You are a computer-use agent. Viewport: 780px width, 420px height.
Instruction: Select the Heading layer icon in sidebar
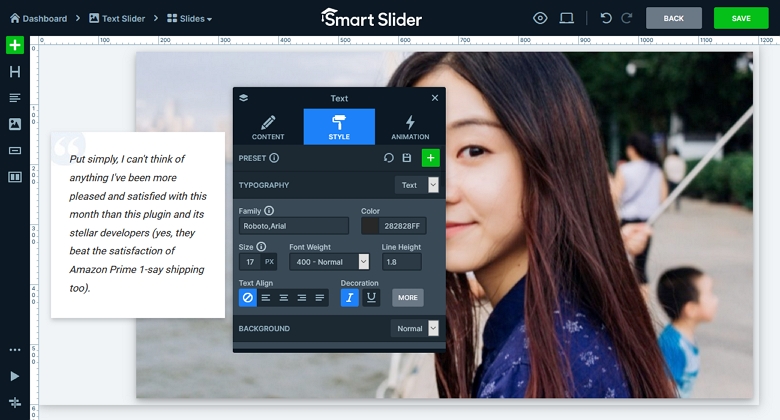14,72
